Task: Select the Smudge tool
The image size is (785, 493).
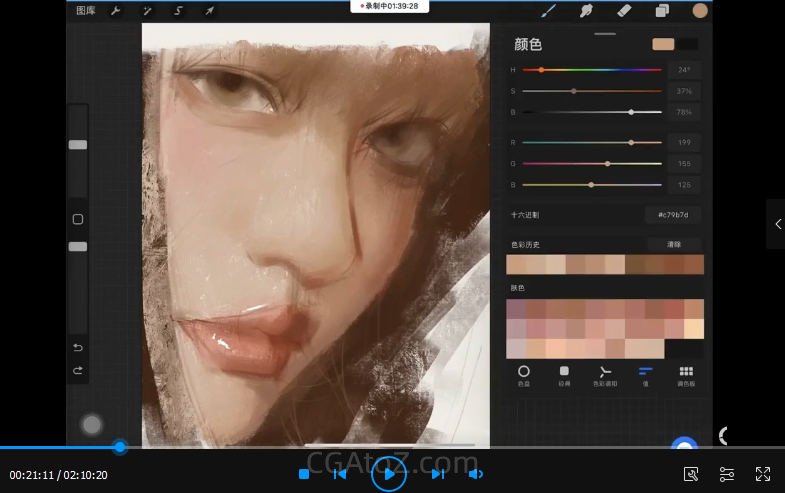Action: 586,11
